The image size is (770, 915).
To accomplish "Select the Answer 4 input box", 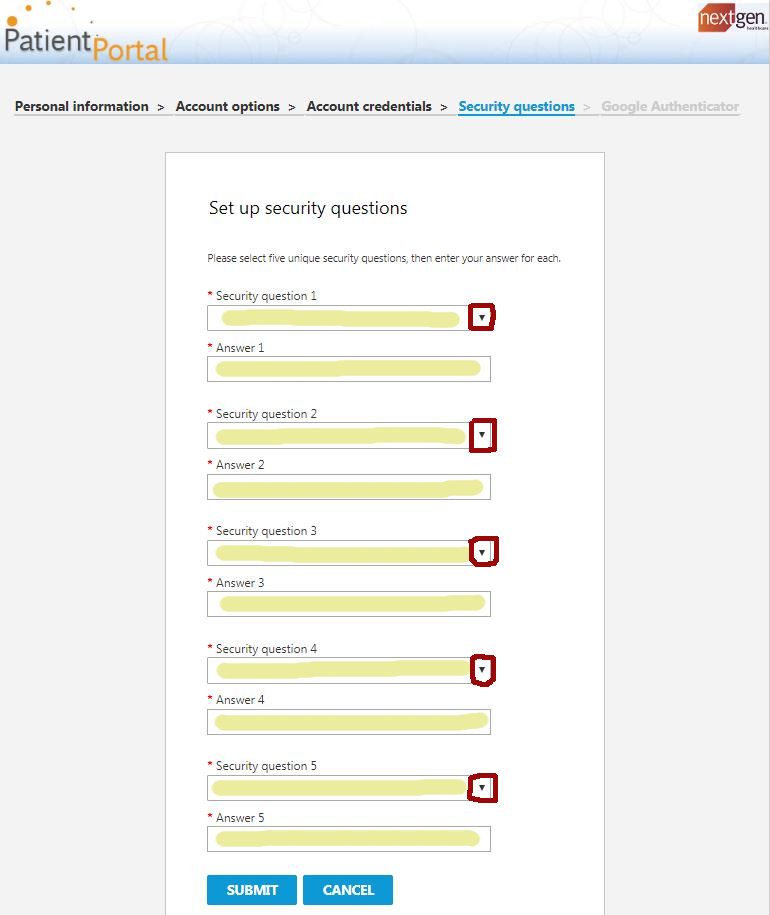I will click(348, 721).
